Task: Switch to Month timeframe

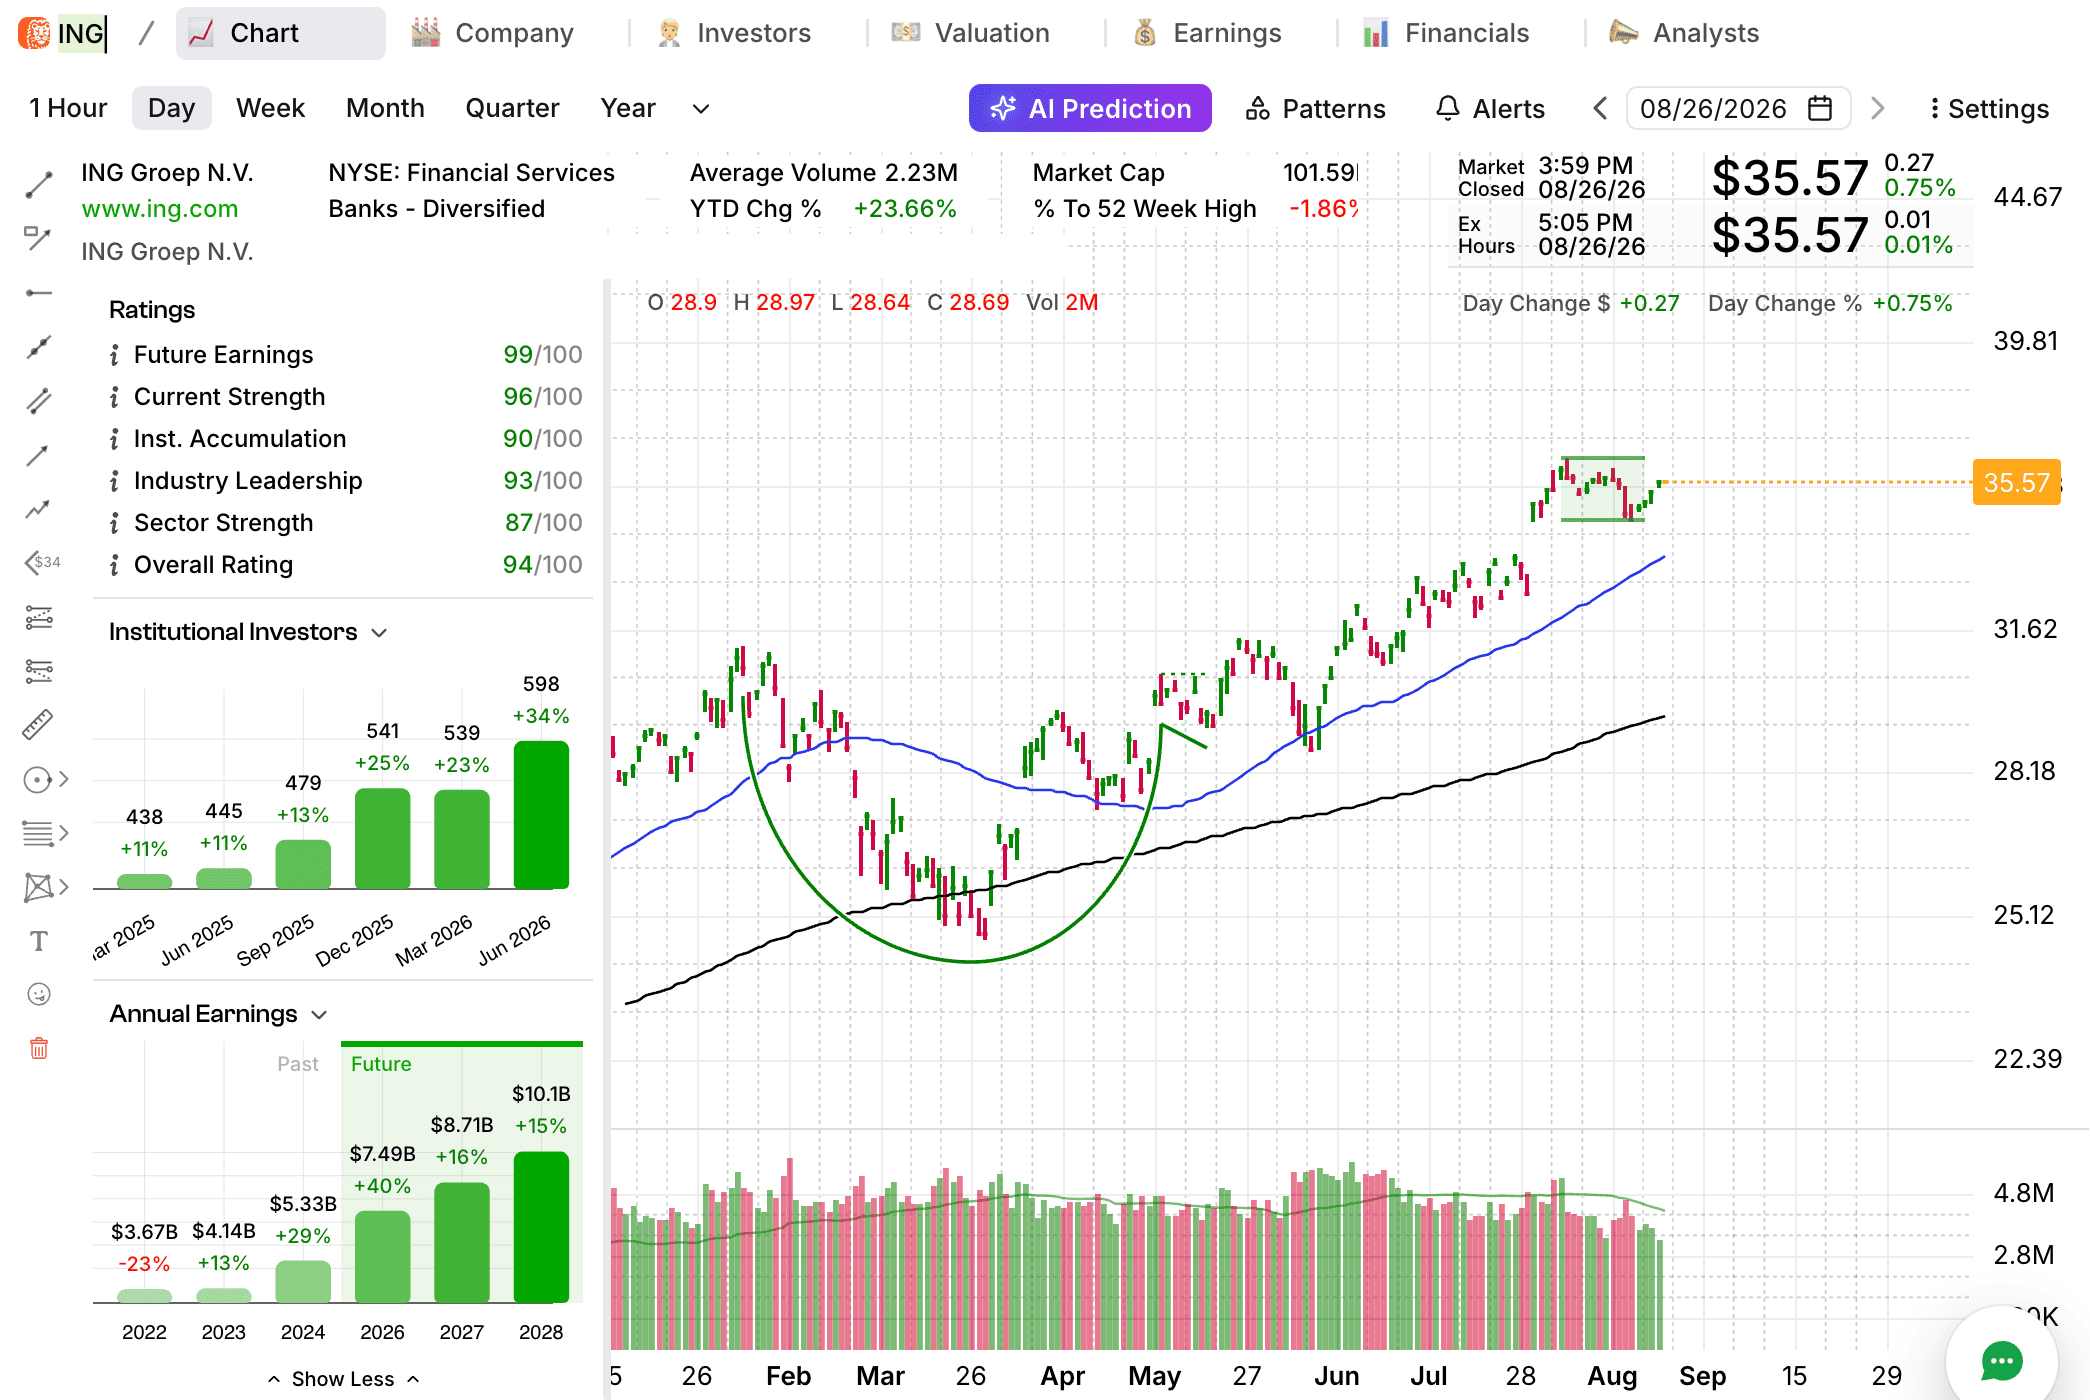Action: 385,108
